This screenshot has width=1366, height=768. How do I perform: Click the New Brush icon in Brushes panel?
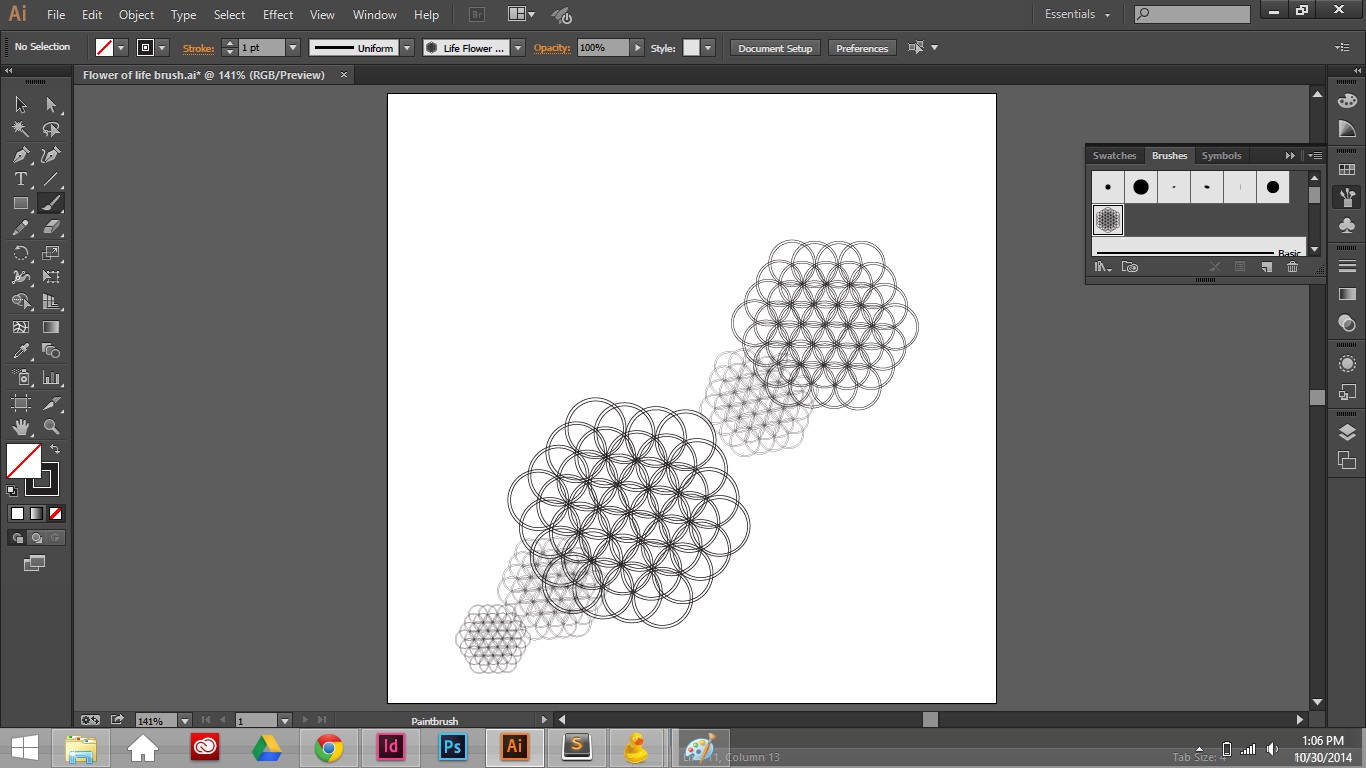click(x=1266, y=267)
